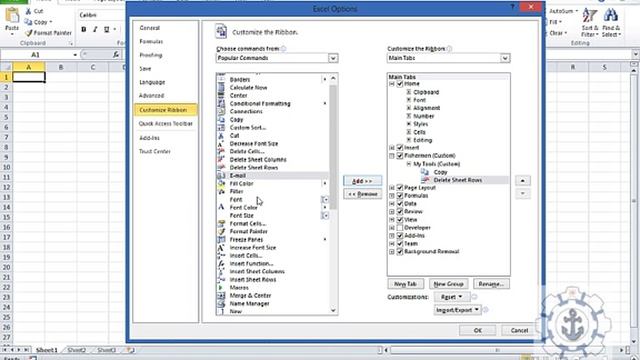Open the Reset customizations dropdown
The height and width of the screenshot is (360, 640).
452,297
